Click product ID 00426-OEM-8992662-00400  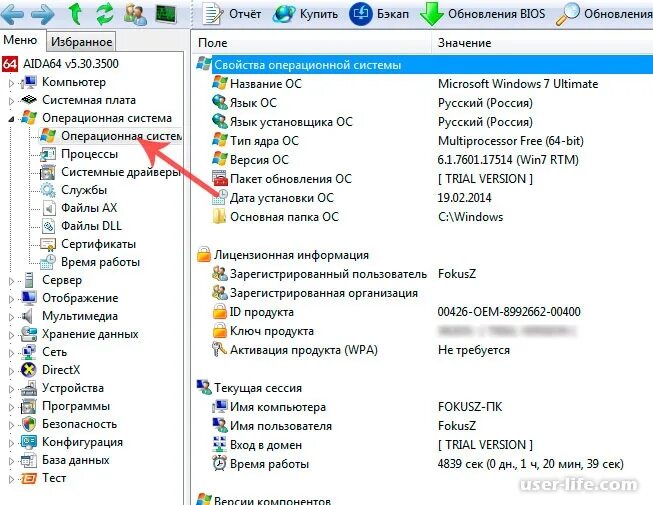point(509,312)
